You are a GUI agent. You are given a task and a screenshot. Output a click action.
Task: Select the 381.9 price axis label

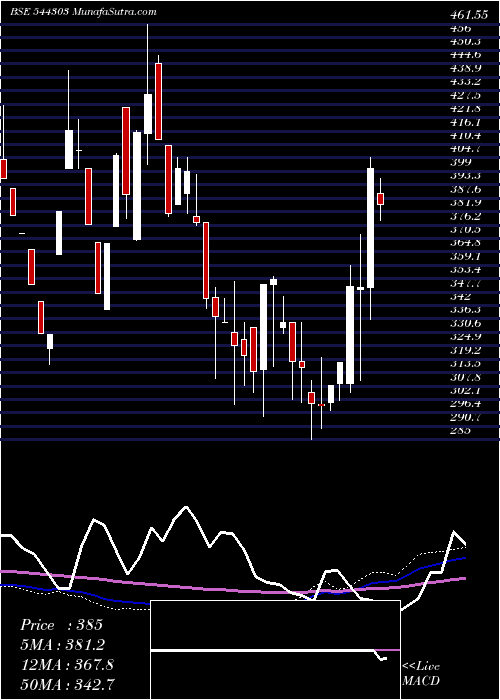[466, 202]
